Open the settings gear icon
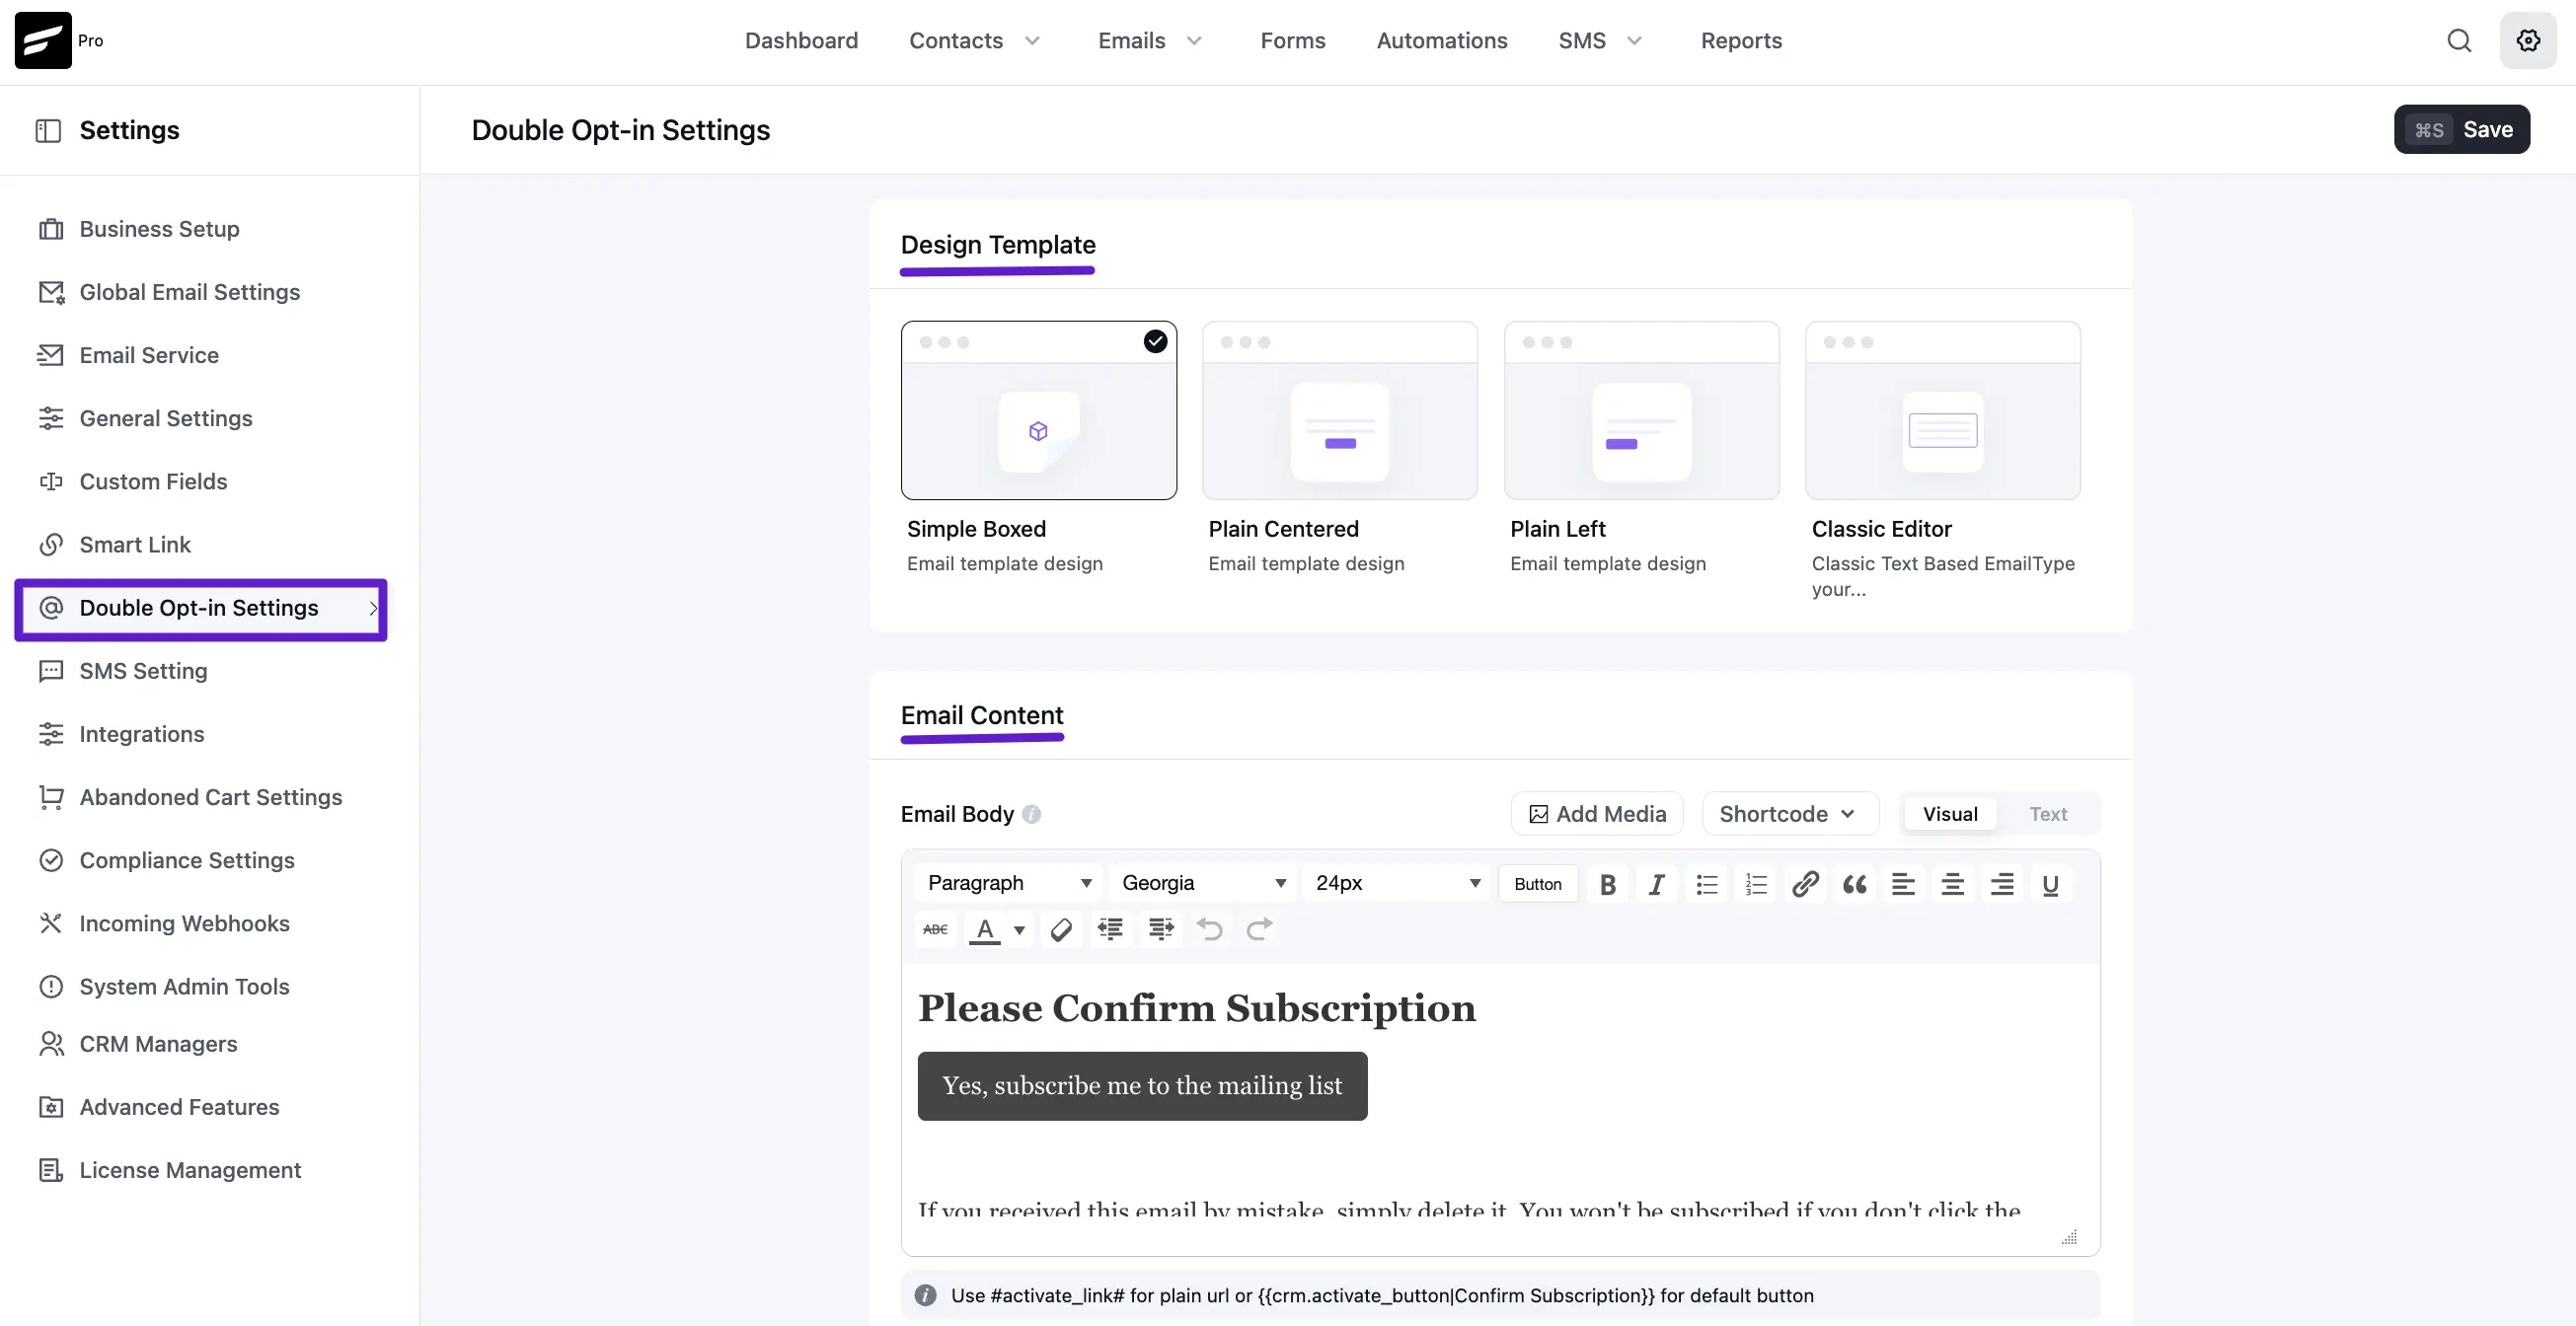Screen dimensions: 2576x1326 point(2528,40)
